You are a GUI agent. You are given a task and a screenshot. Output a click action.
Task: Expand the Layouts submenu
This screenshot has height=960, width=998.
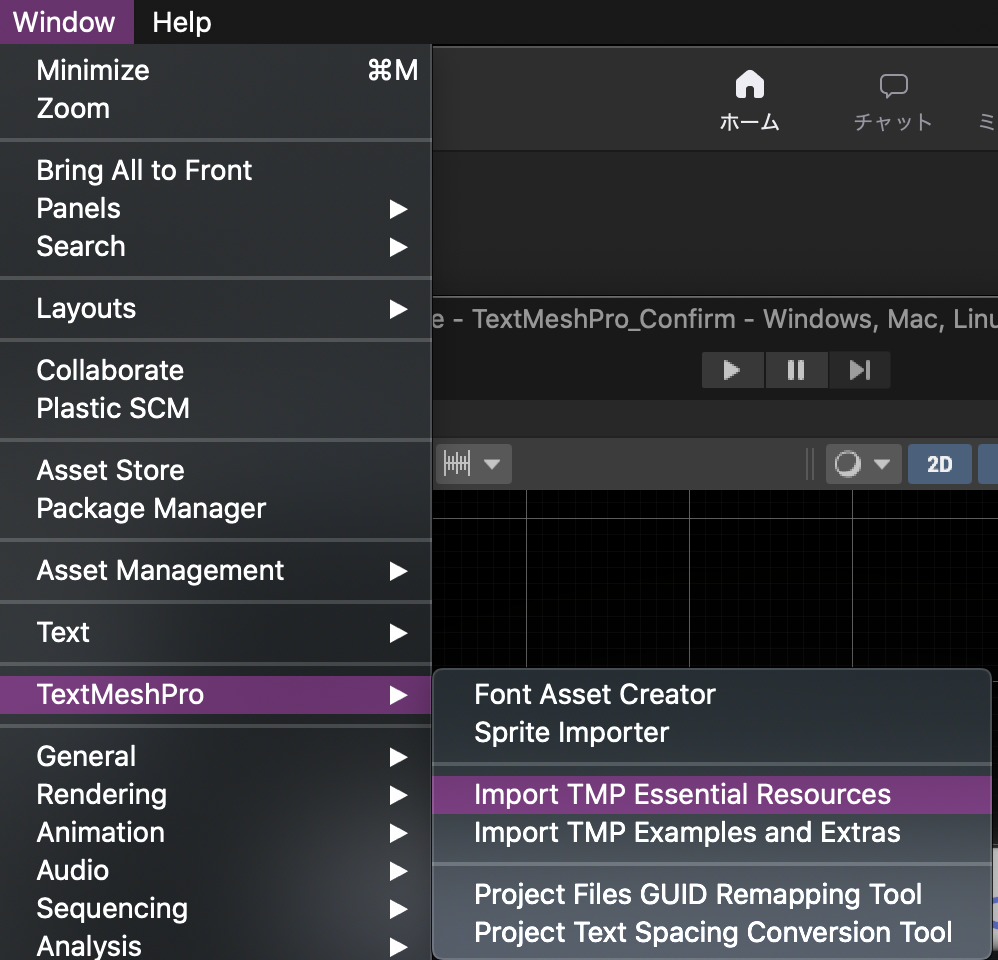[216, 308]
